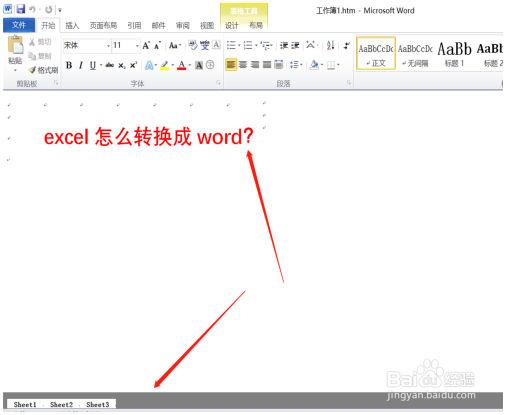Open the Change Case (Aa) dropdown
The image size is (506, 415).
tap(175, 46)
